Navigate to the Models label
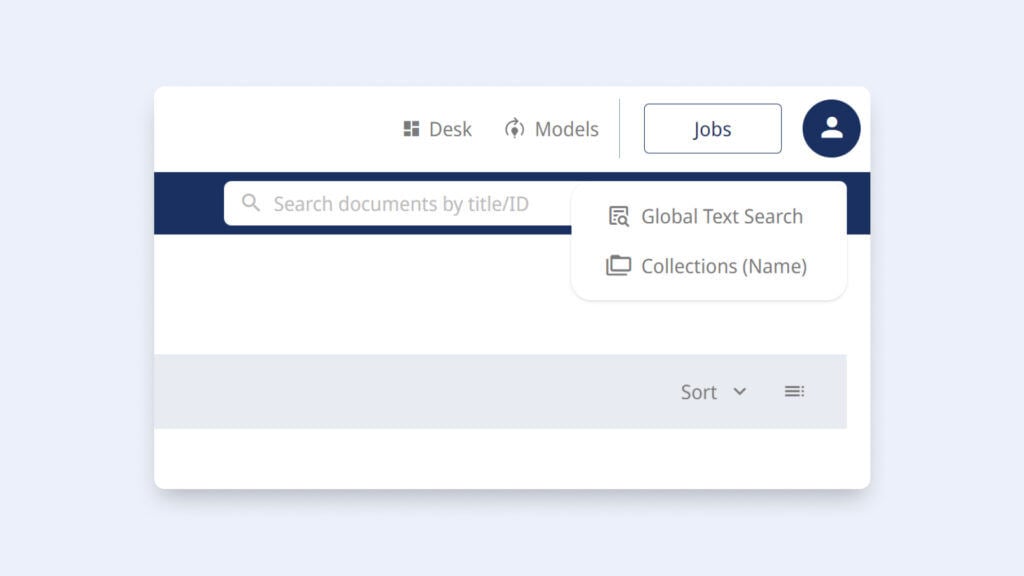The height and width of the screenshot is (576, 1024). pos(566,129)
